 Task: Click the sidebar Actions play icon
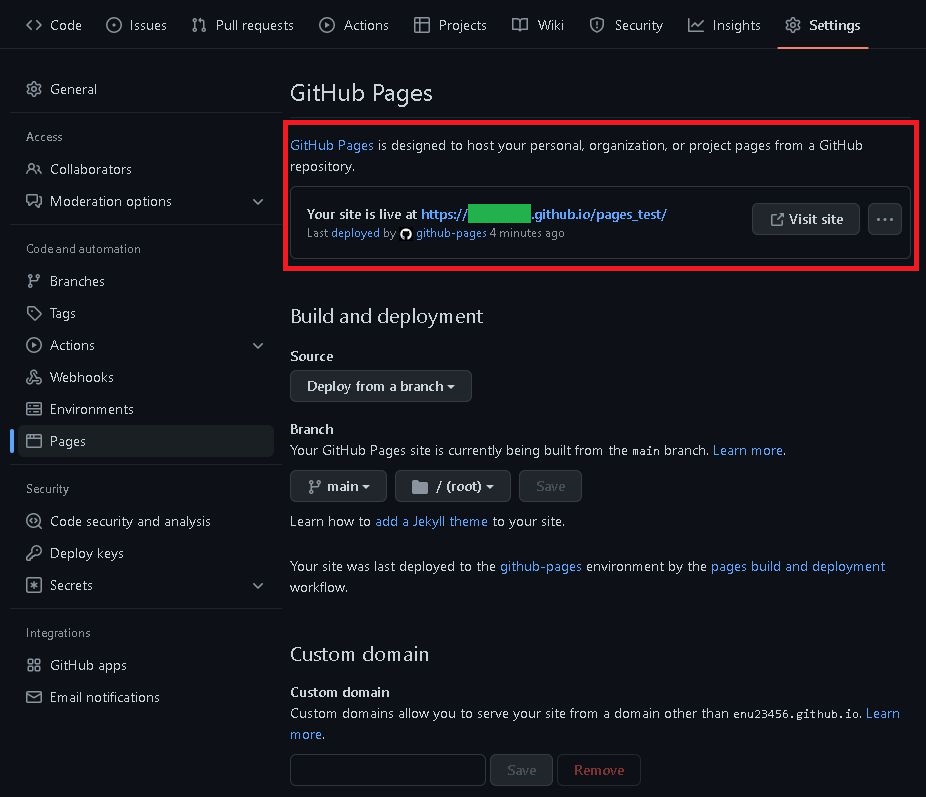pos(34,345)
